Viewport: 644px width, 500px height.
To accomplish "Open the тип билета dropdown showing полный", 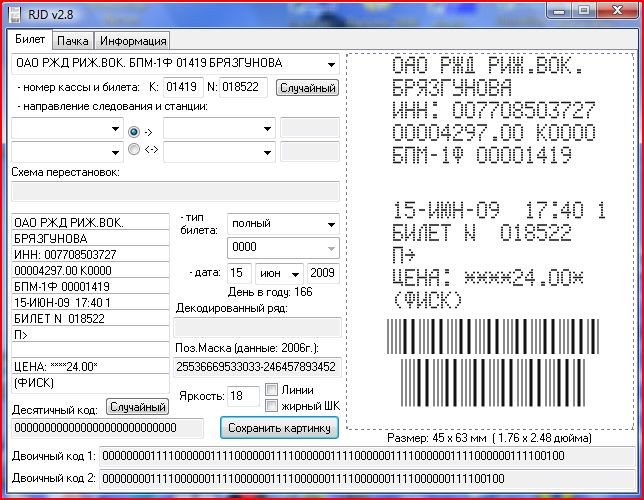I will click(x=283, y=224).
